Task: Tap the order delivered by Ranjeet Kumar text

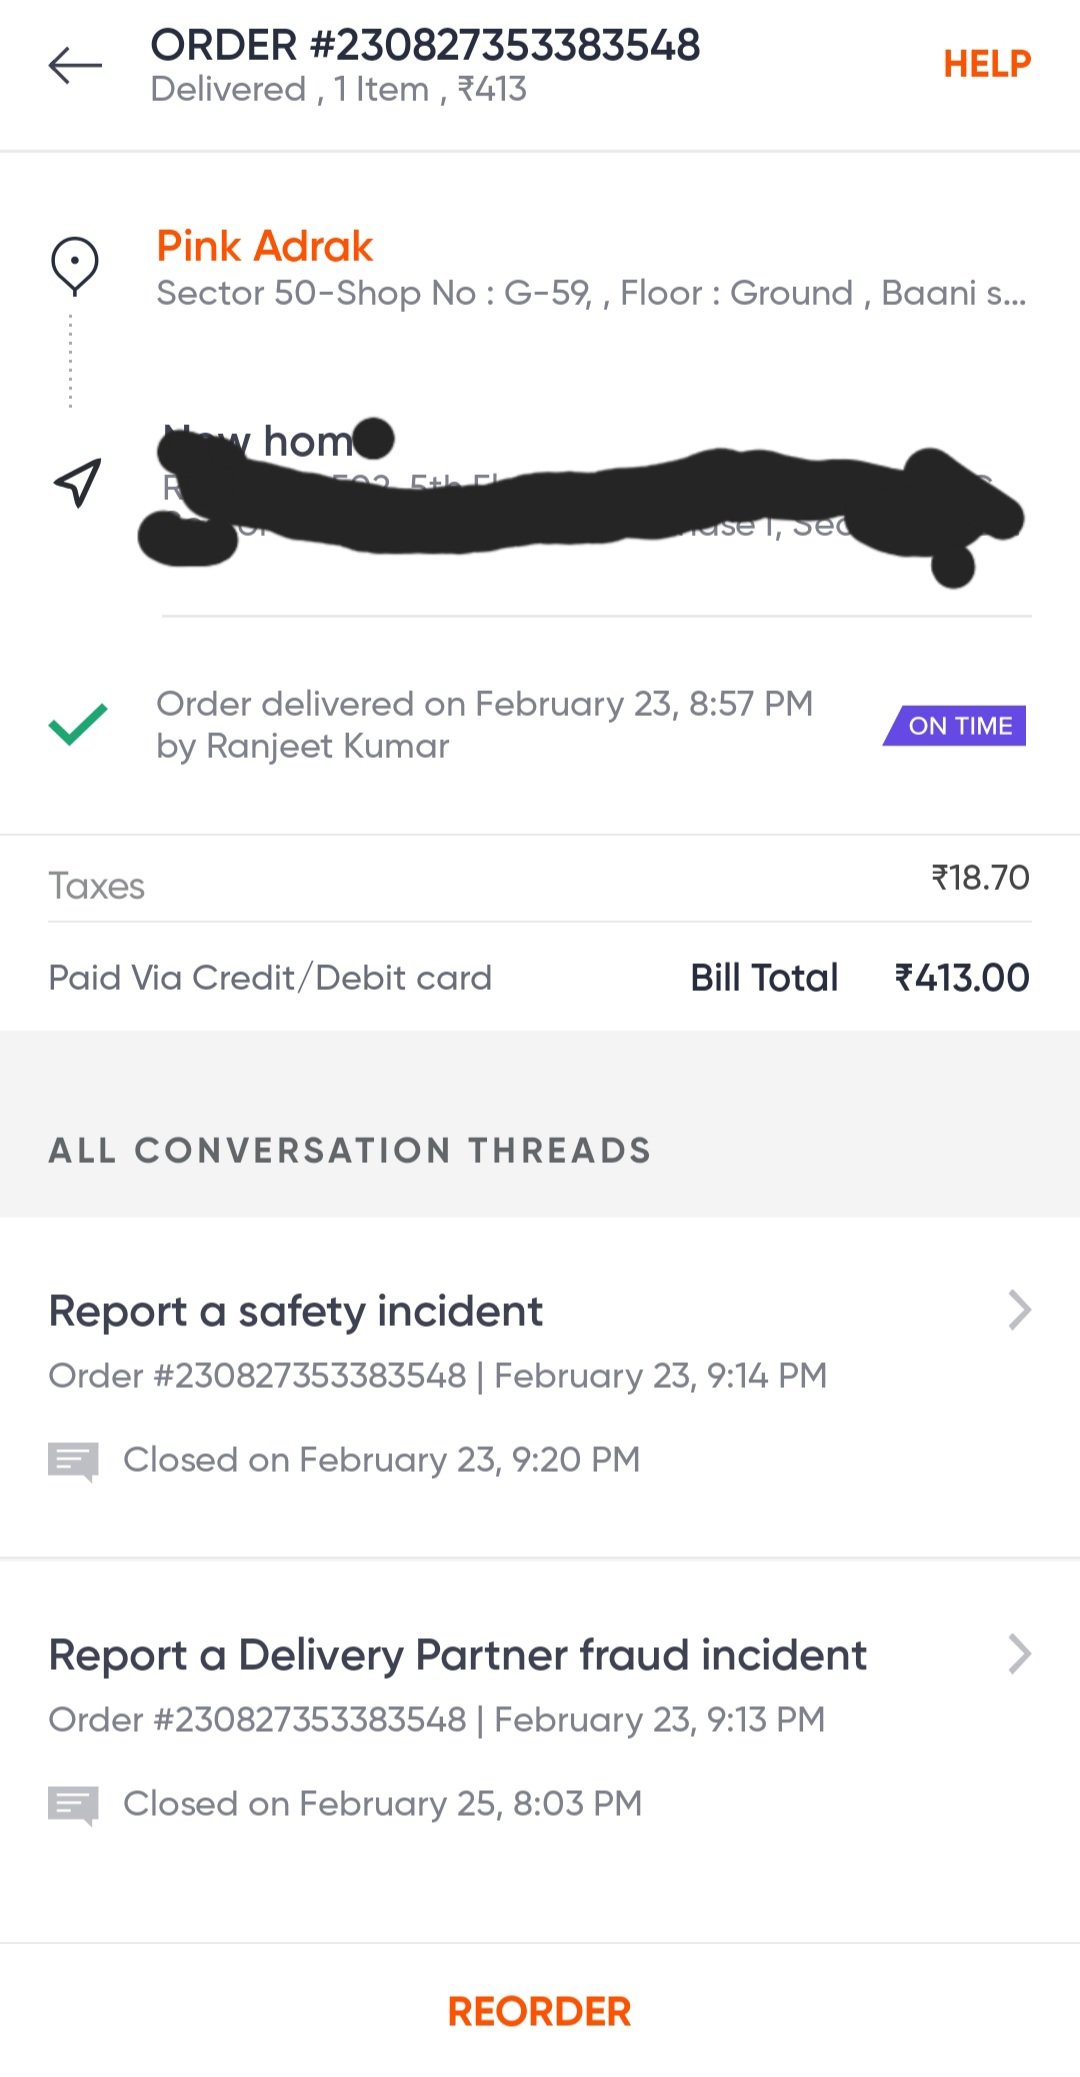Action: pyautogui.click(x=484, y=725)
